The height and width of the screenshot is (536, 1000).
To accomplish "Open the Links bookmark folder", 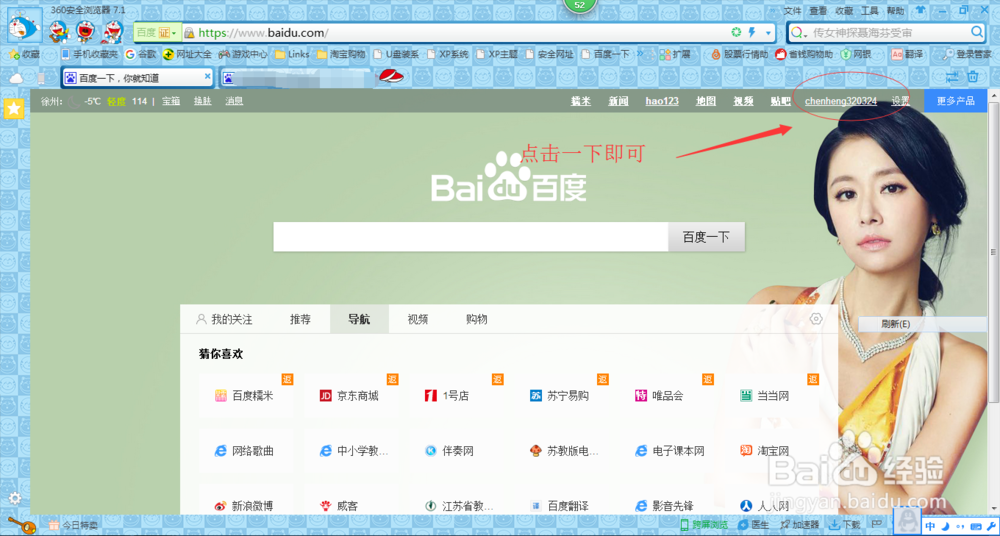I will click(292, 55).
